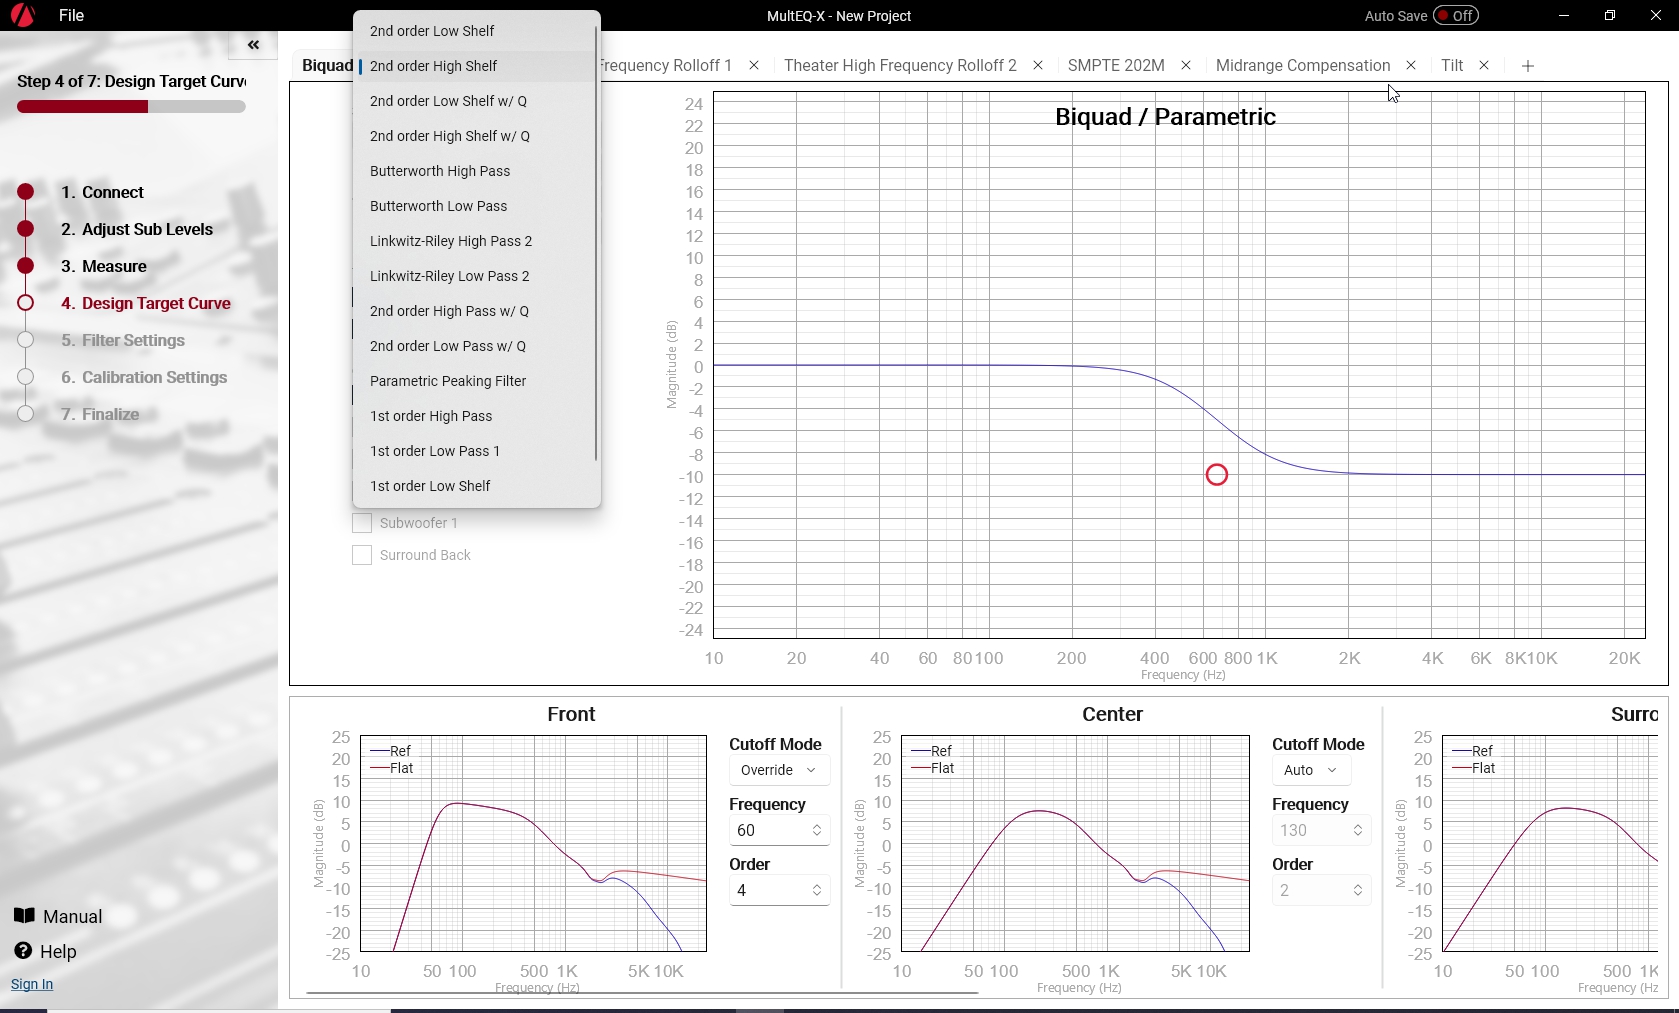The image size is (1679, 1013).
Task: Click the step progress bar
Action: tap(131, 107)
